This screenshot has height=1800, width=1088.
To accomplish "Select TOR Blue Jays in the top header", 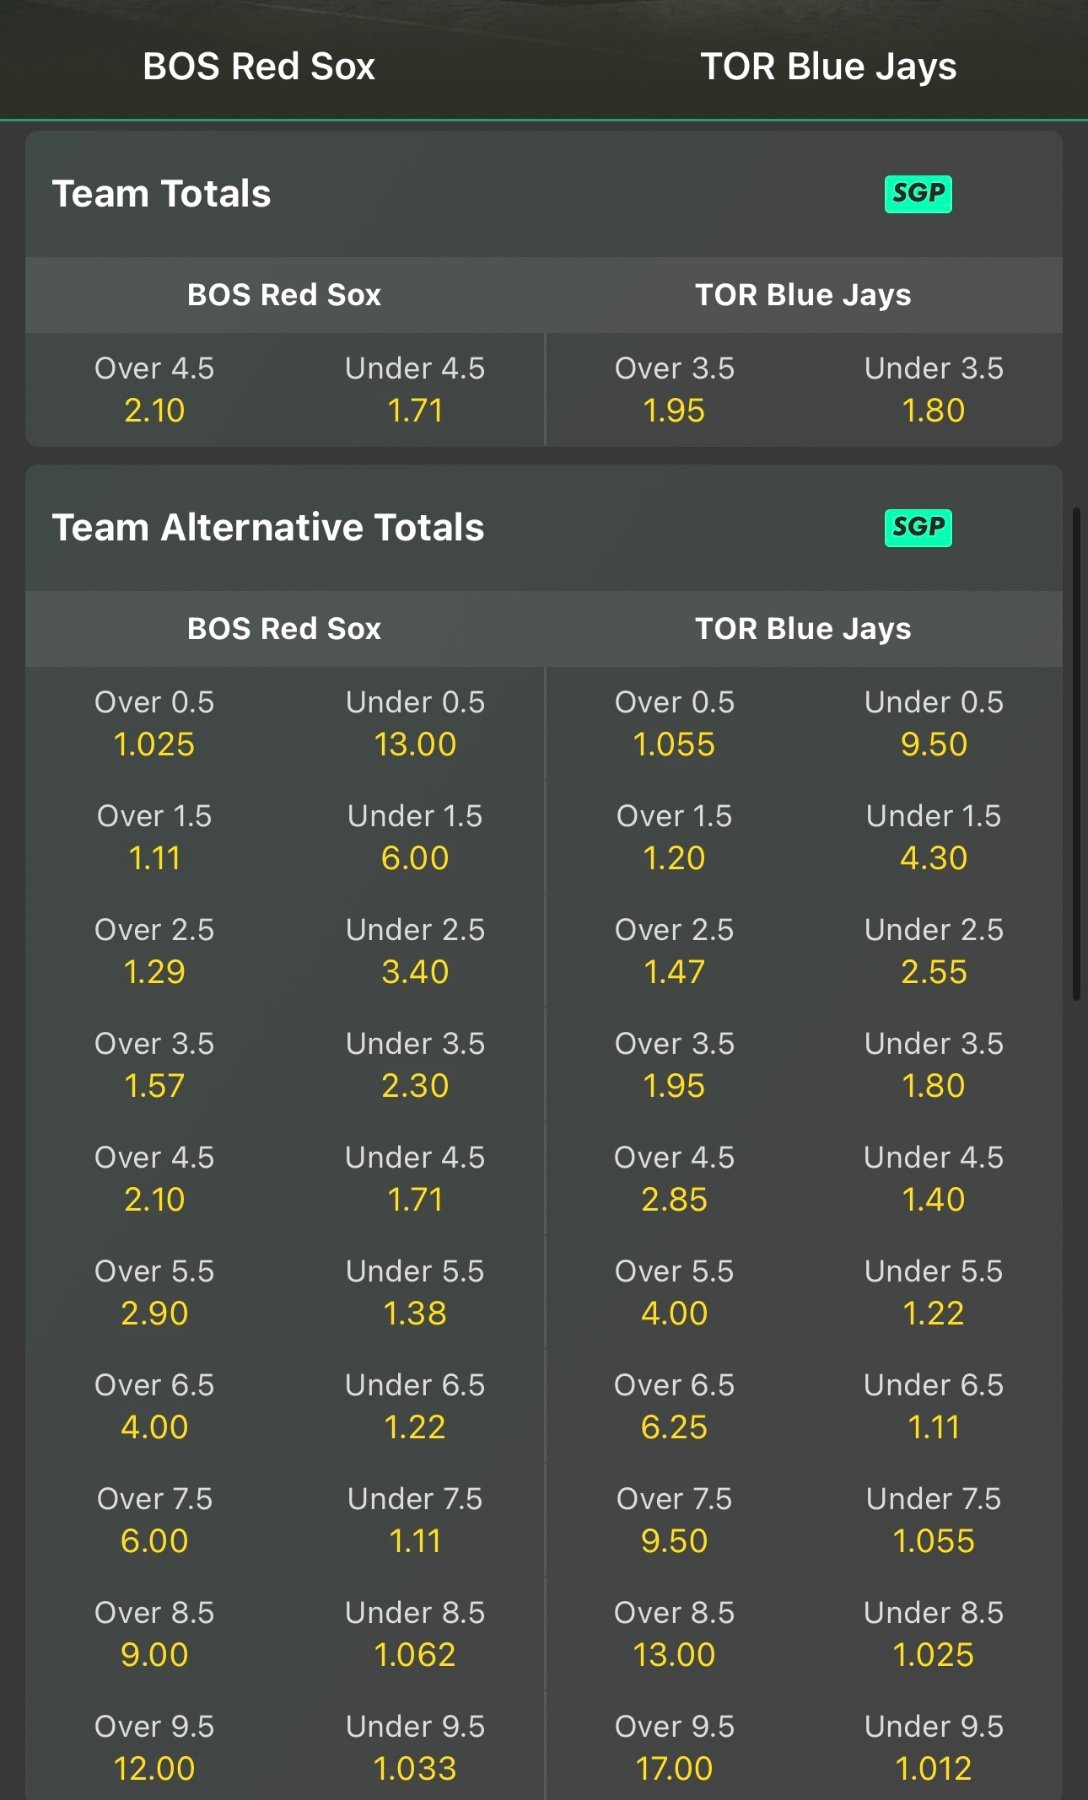I will click(828, 66).
